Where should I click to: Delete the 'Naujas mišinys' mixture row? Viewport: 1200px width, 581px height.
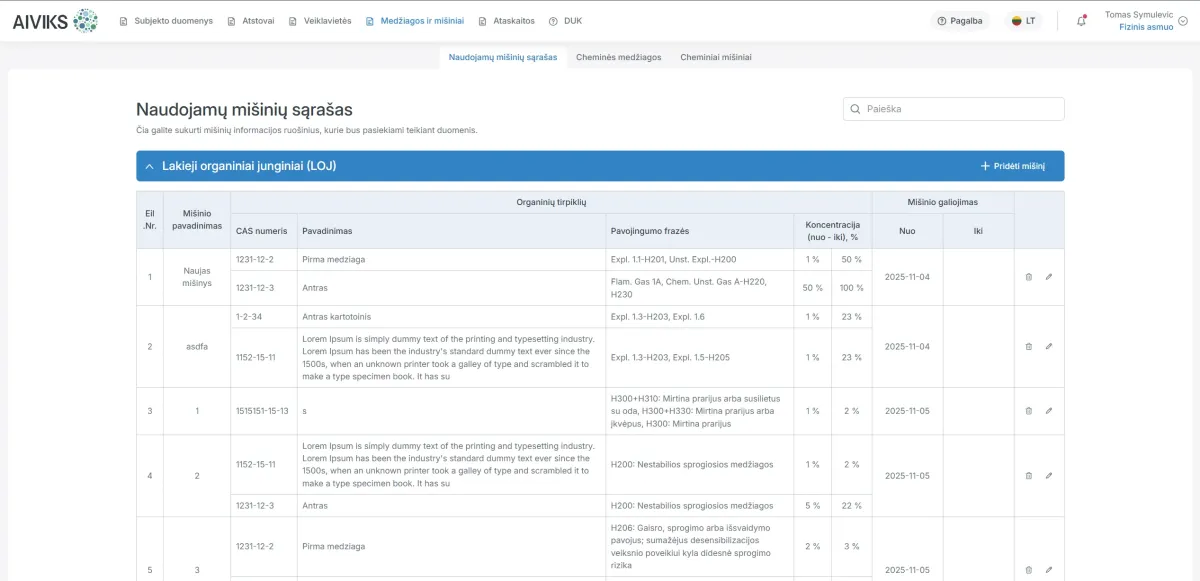pyautogui.click(x=1029, y=277)
